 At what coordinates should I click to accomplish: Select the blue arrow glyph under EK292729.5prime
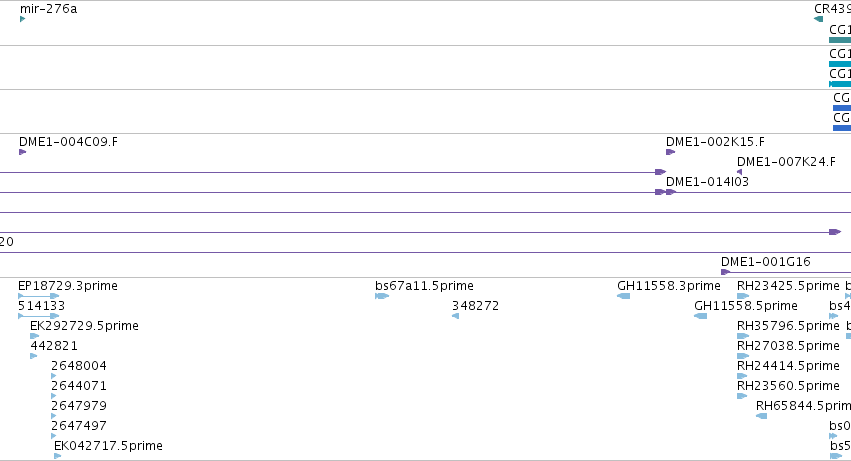[x=35, y=336]
